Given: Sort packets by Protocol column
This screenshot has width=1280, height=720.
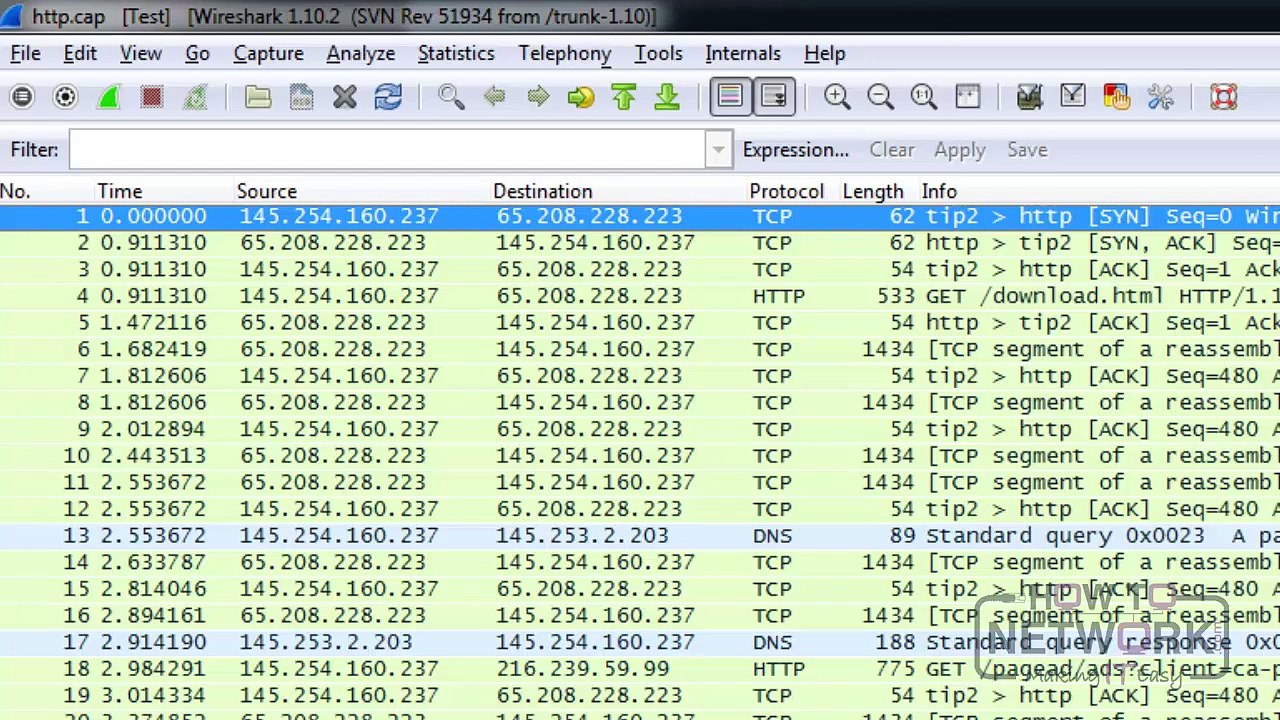Looking at the screenshot, I should [x=791, y=191].
